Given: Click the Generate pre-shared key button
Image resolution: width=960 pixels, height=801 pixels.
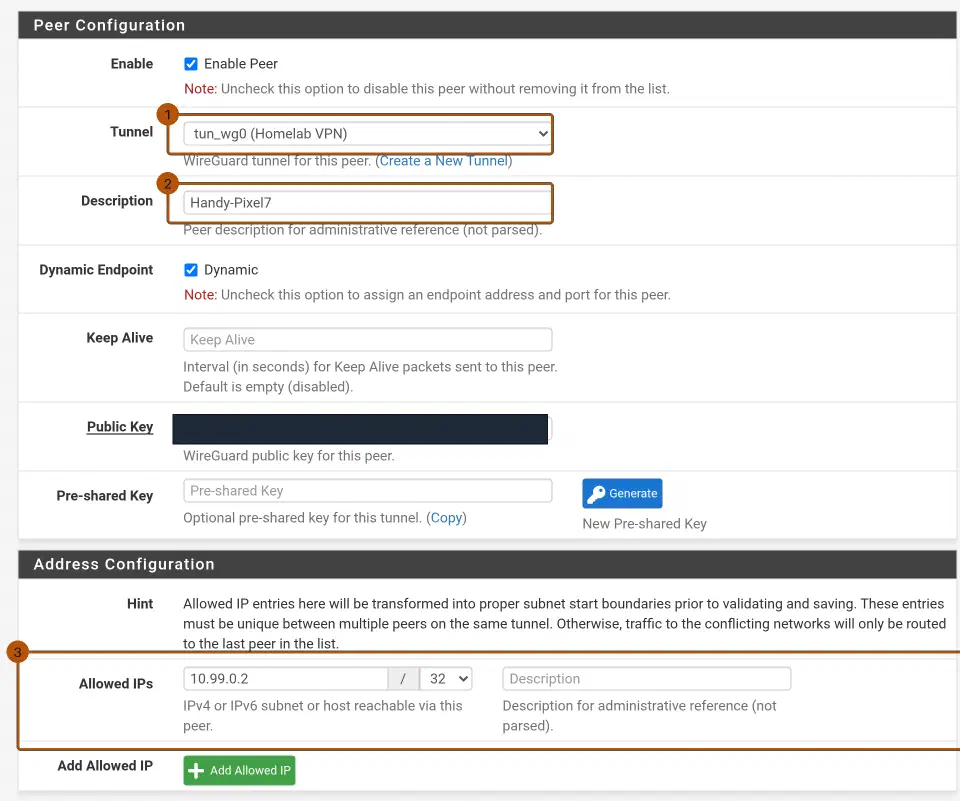Looking at the screenshot, I should (622, 494).
